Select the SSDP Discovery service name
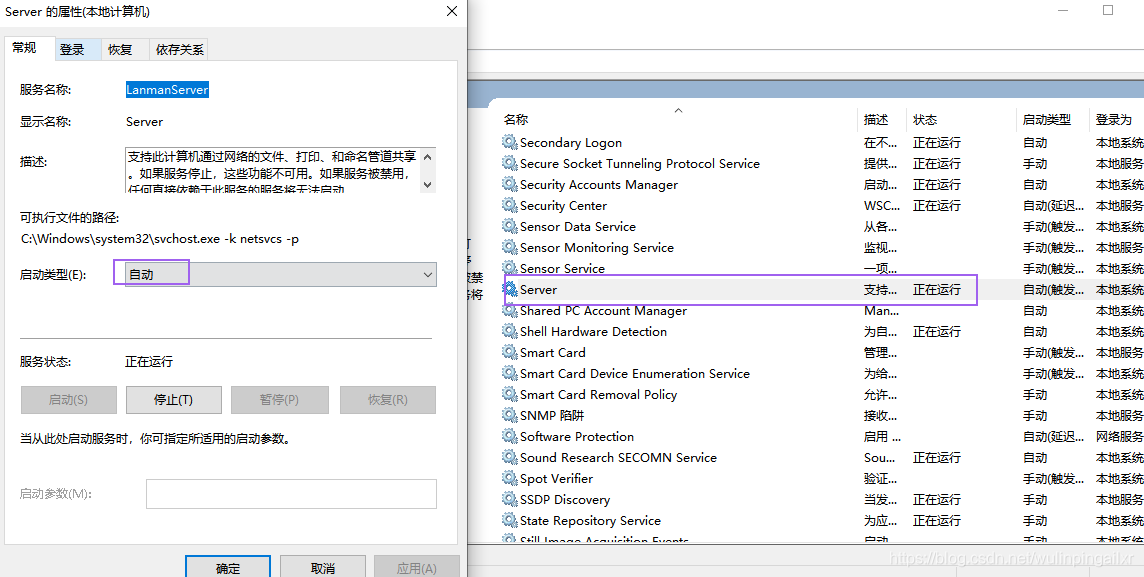This screenshot has width=1144, height=577. click(565, 500)
